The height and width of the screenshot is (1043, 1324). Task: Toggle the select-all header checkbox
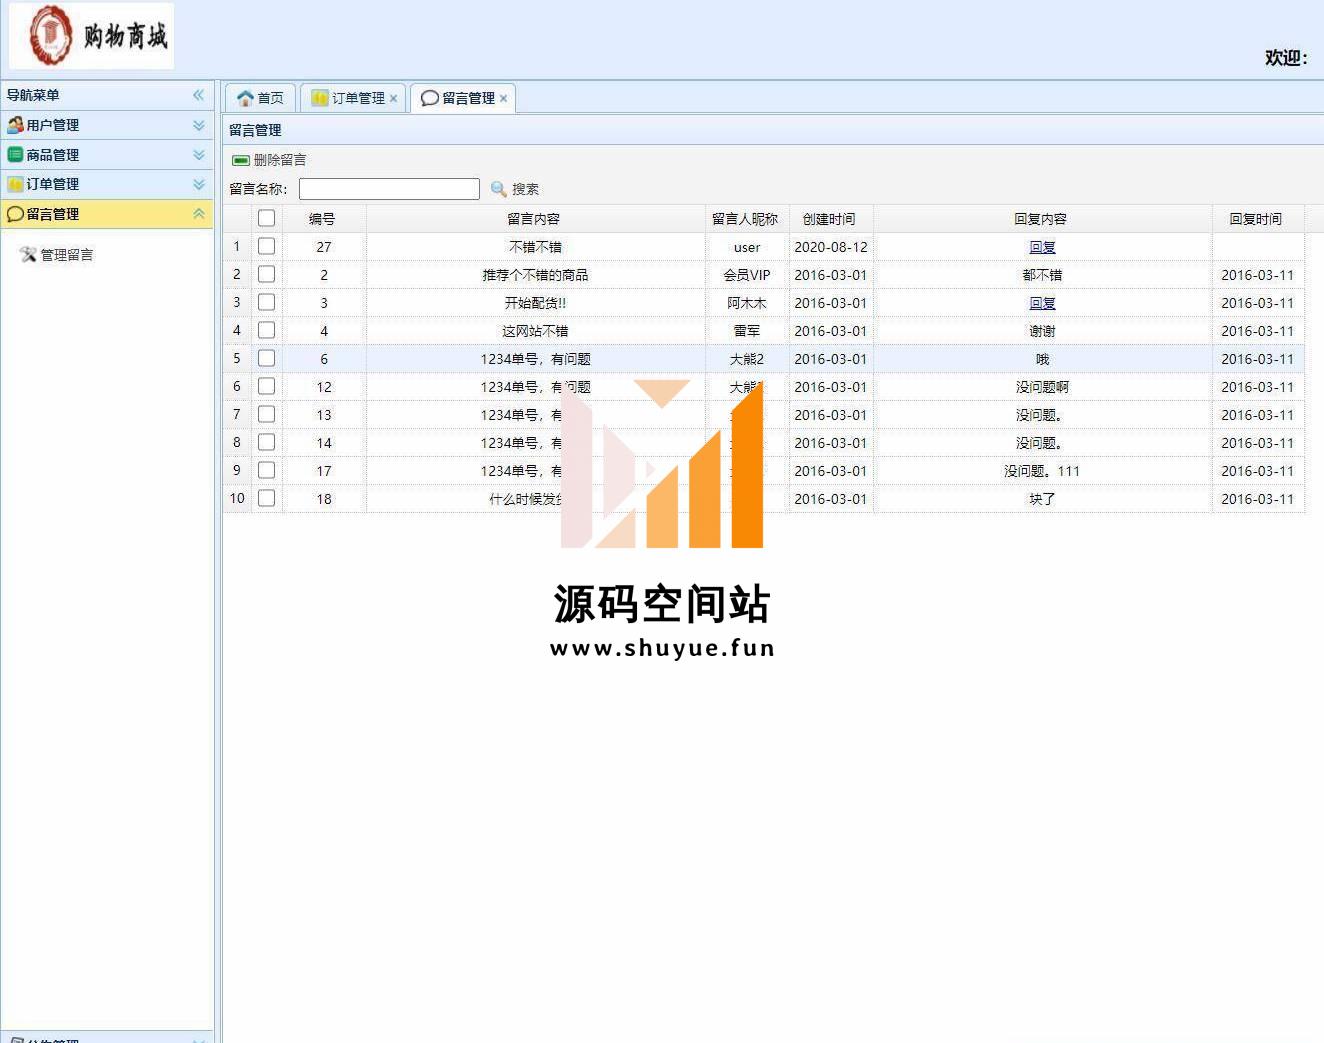(x=266, y=218)
